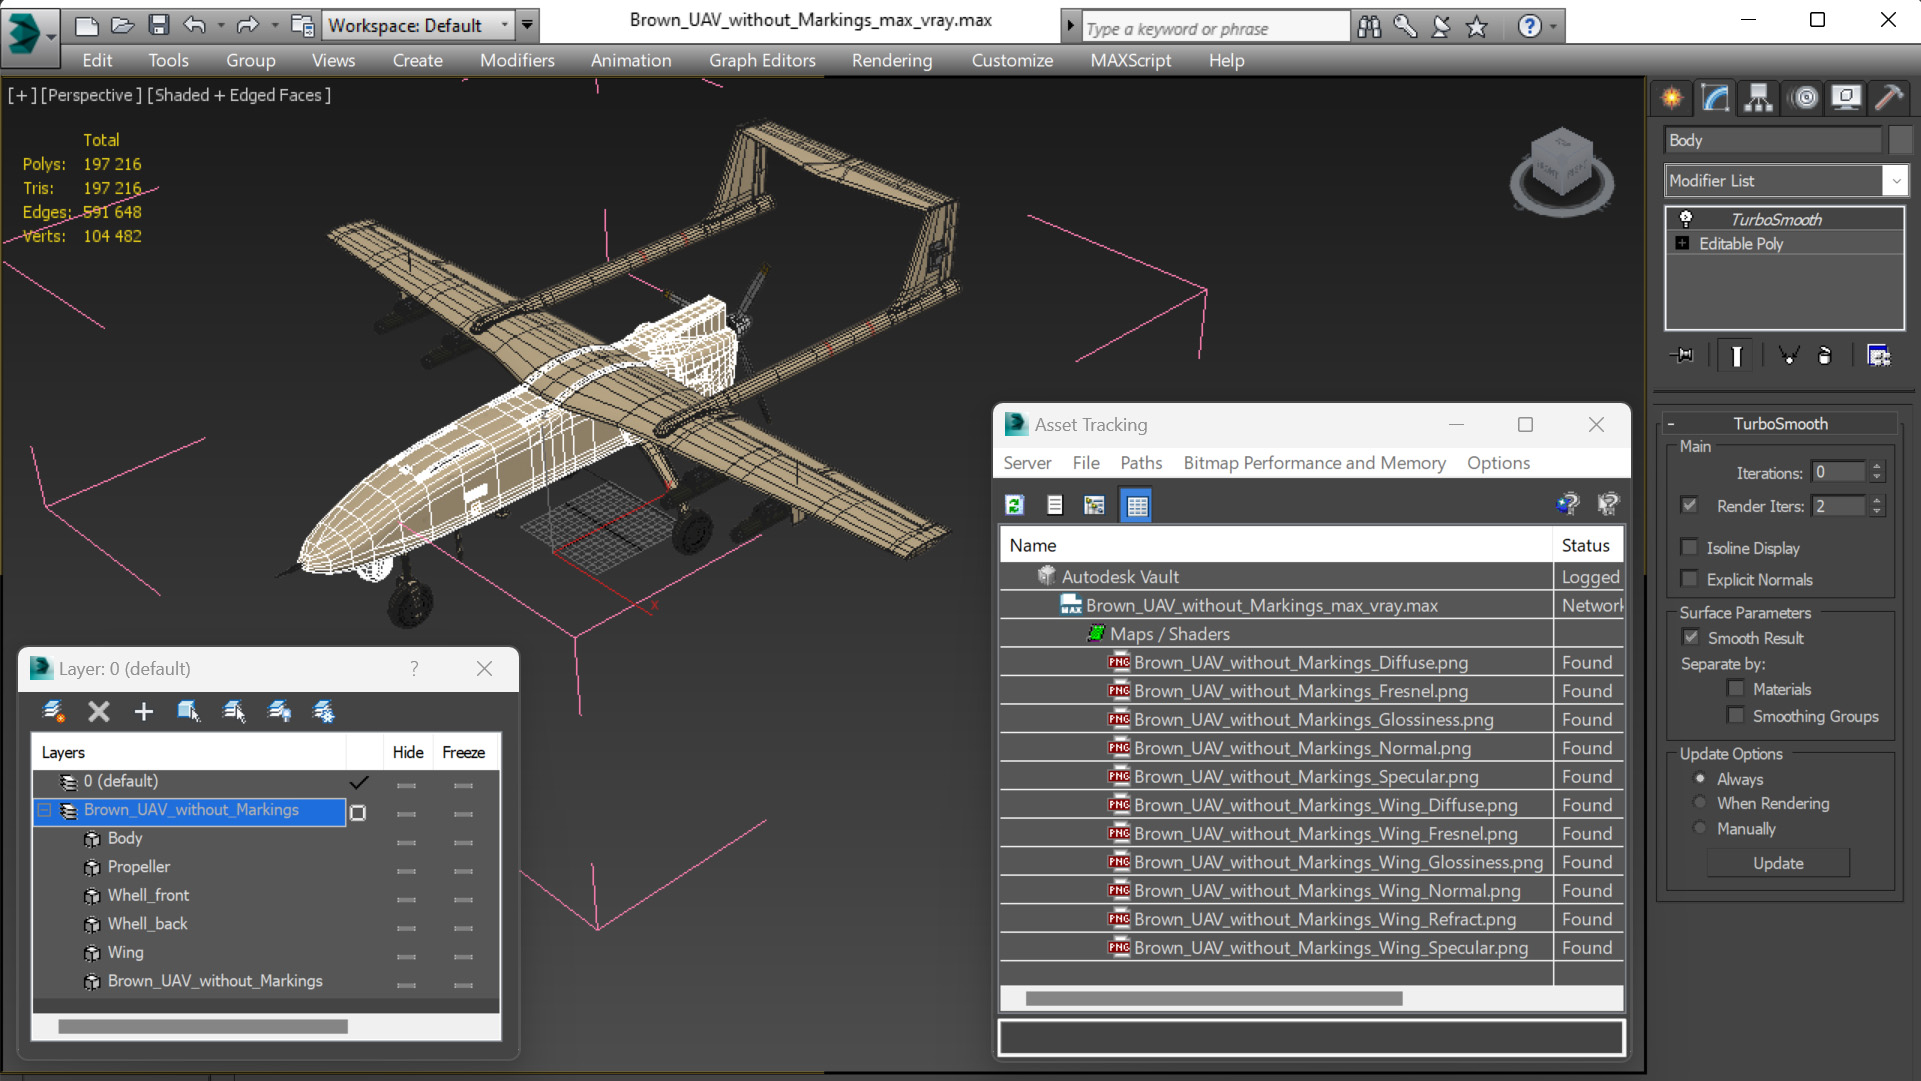Open the Display command panel tab

pos(1846,98)
